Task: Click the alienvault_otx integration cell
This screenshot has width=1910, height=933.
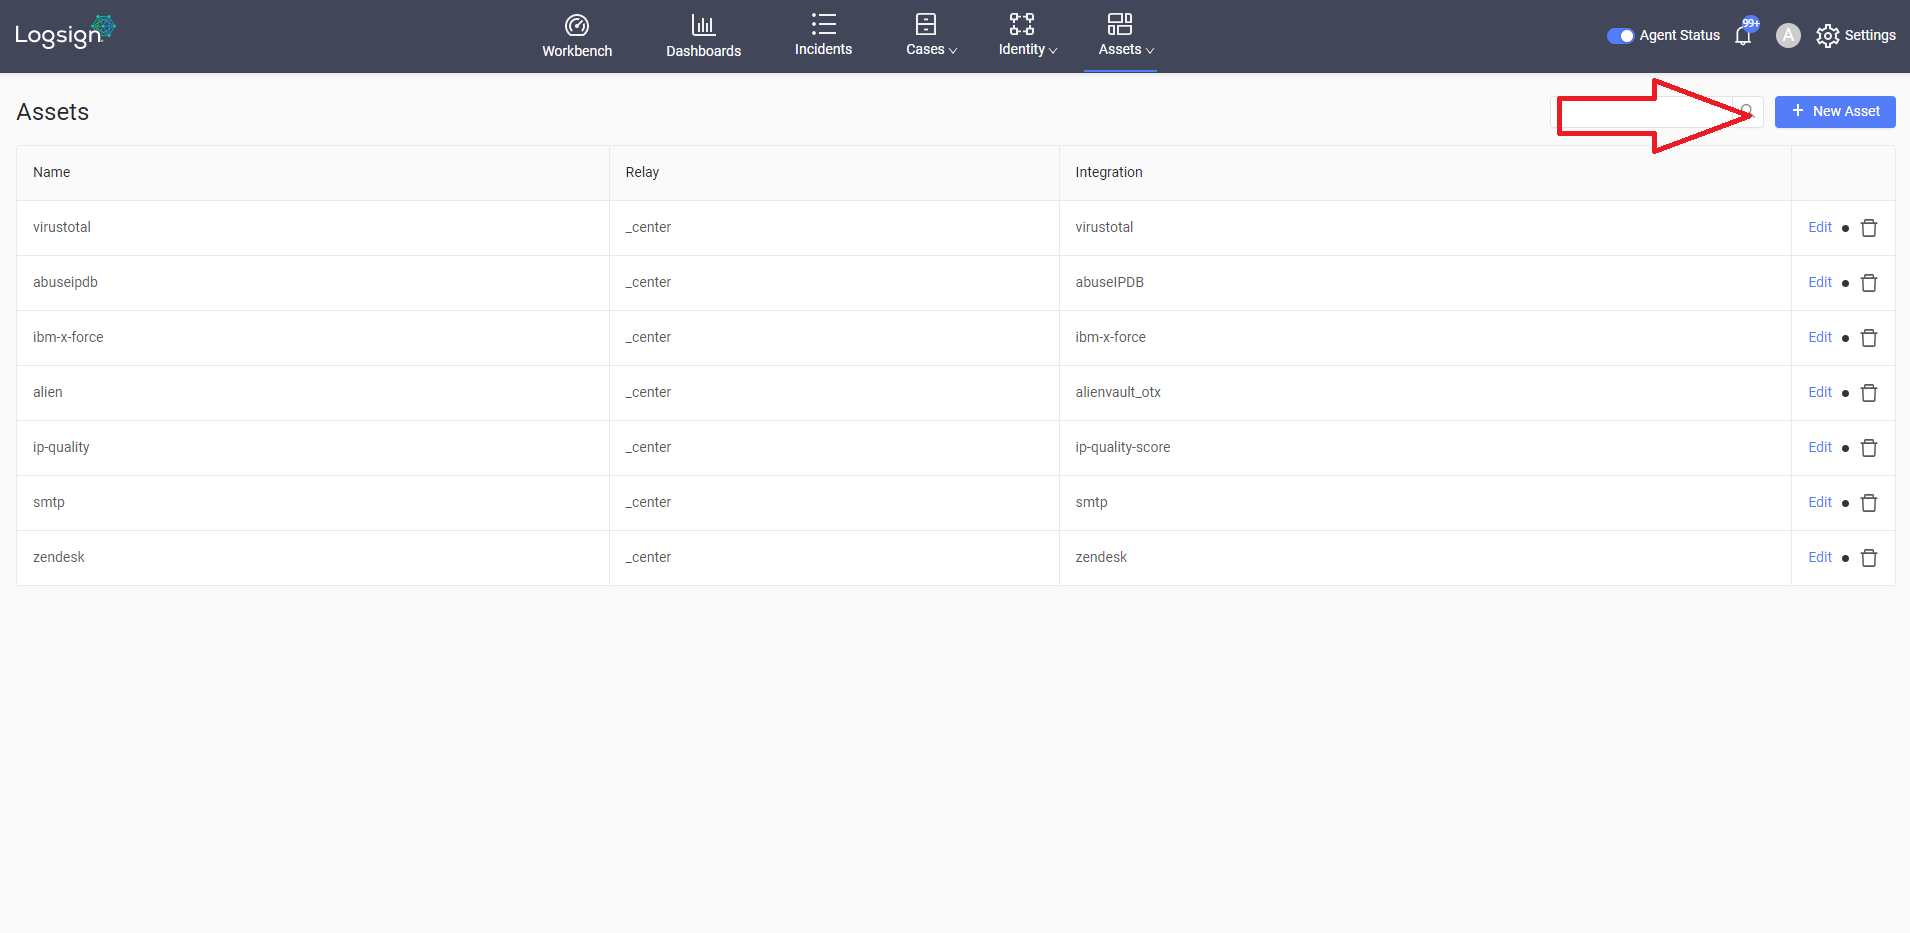Action: tap(1425, 393)
